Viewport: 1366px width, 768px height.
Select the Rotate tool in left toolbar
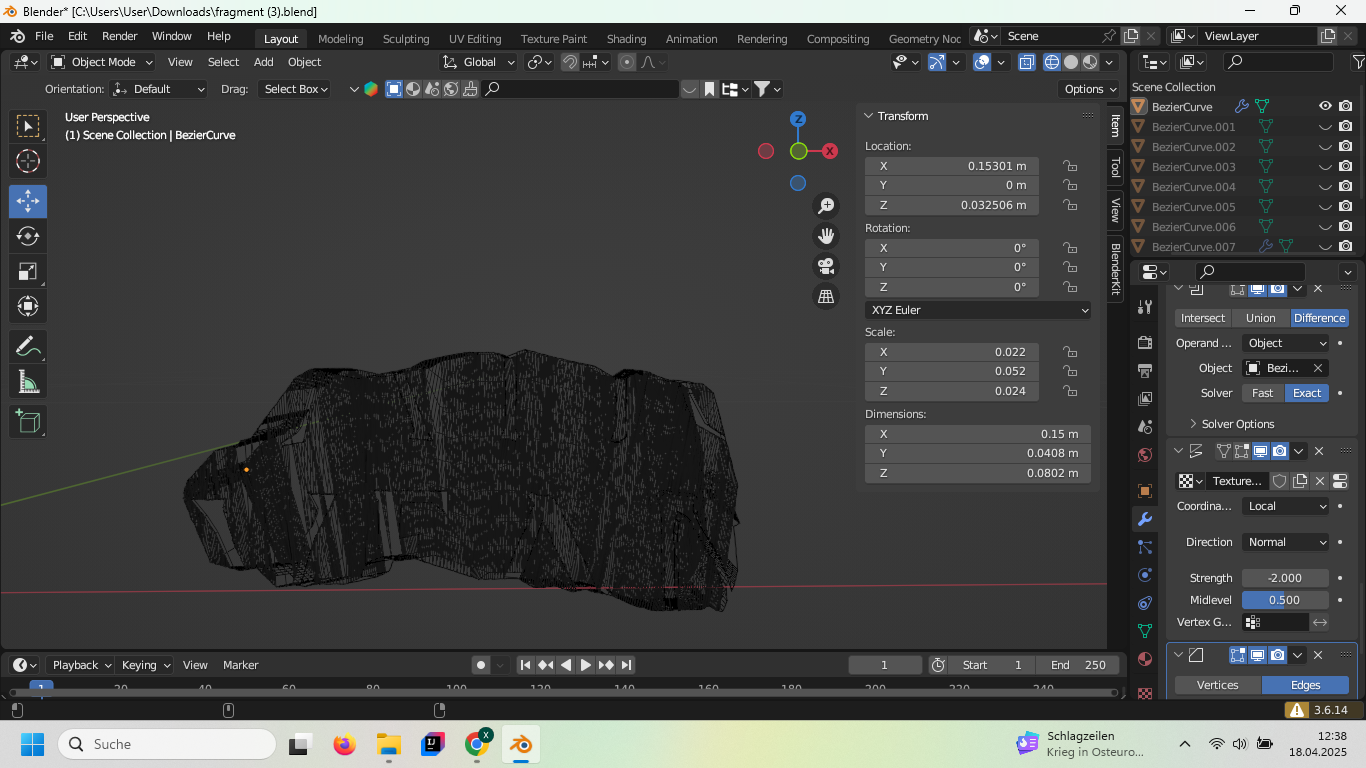(x=28, y=236)
